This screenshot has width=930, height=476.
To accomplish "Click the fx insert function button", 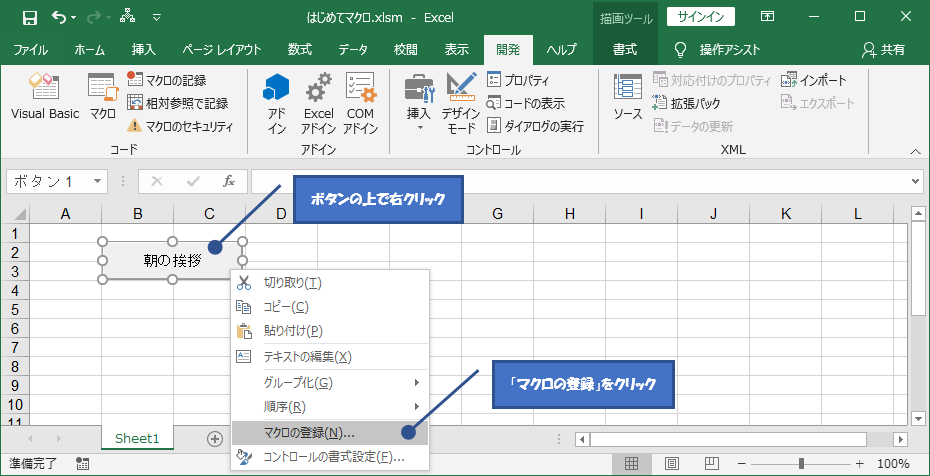I will (x=229, y=181).
